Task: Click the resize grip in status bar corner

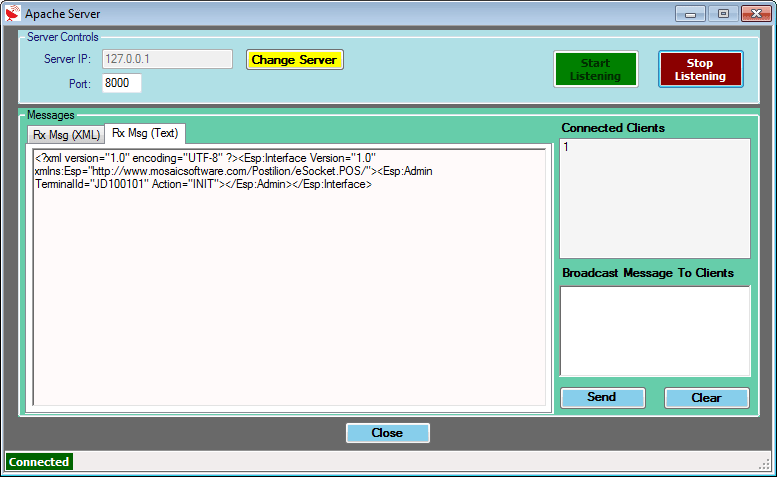Action: pyautogui.click(x=765, y=464)
